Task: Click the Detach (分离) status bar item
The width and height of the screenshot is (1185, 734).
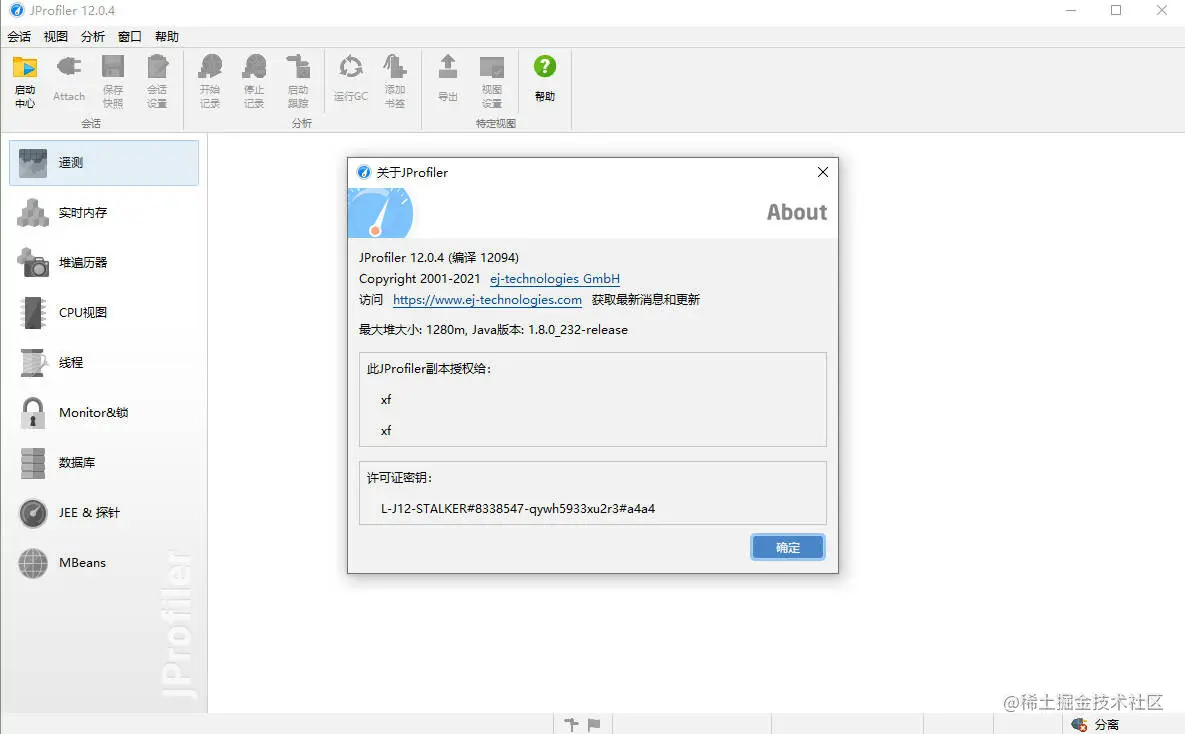Action: point(1095,724)
